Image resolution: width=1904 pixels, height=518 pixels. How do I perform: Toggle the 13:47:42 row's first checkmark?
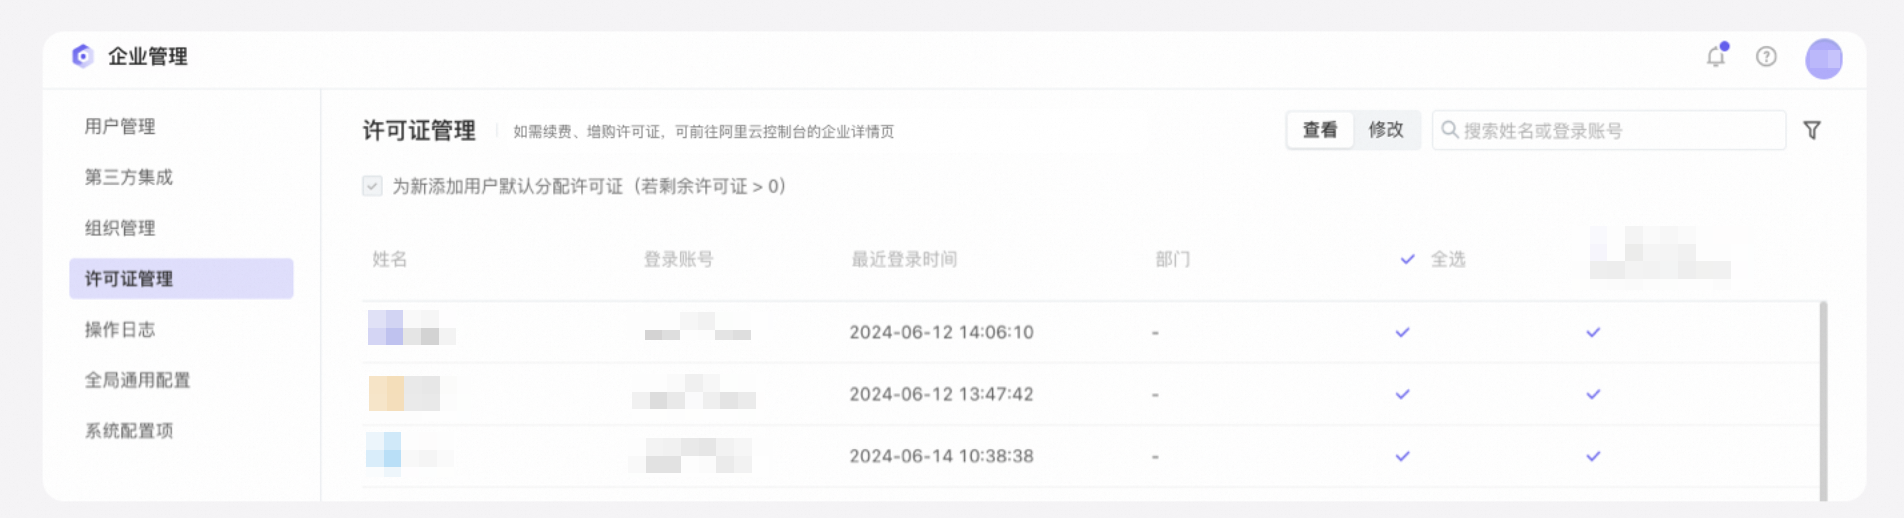tap(1402, 394)
